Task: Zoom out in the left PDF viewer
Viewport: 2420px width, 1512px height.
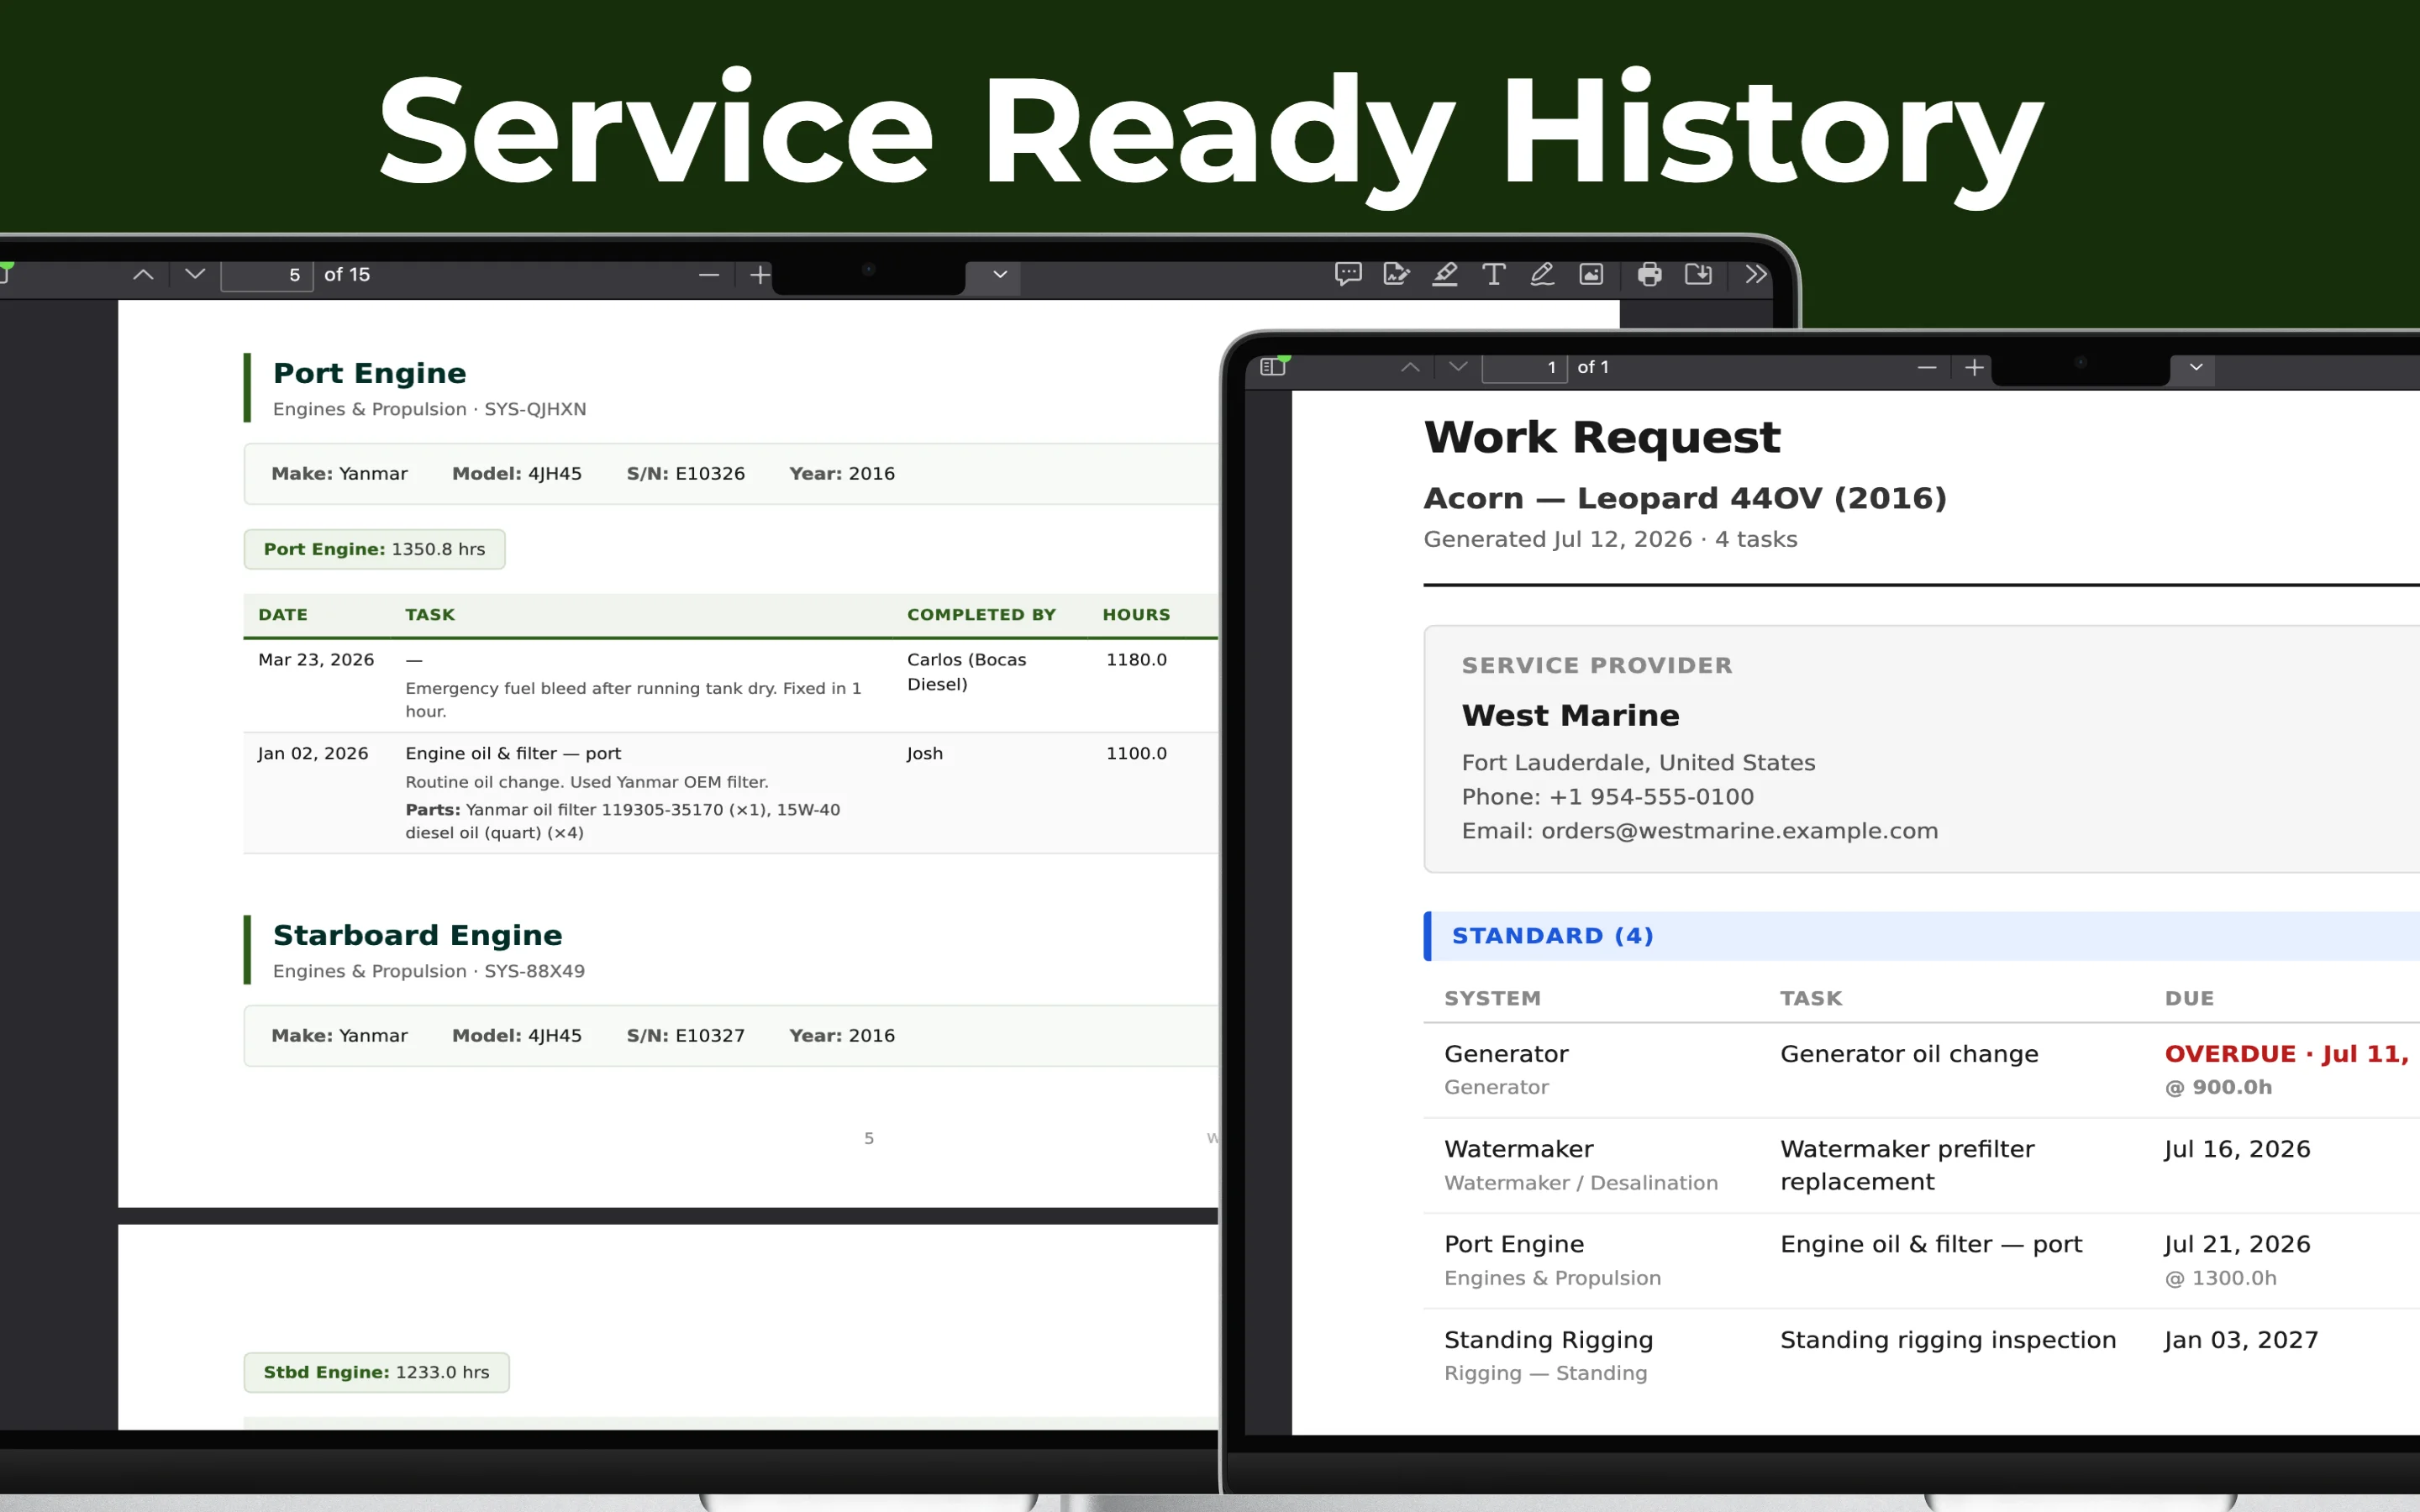Action: coord(709,274)
